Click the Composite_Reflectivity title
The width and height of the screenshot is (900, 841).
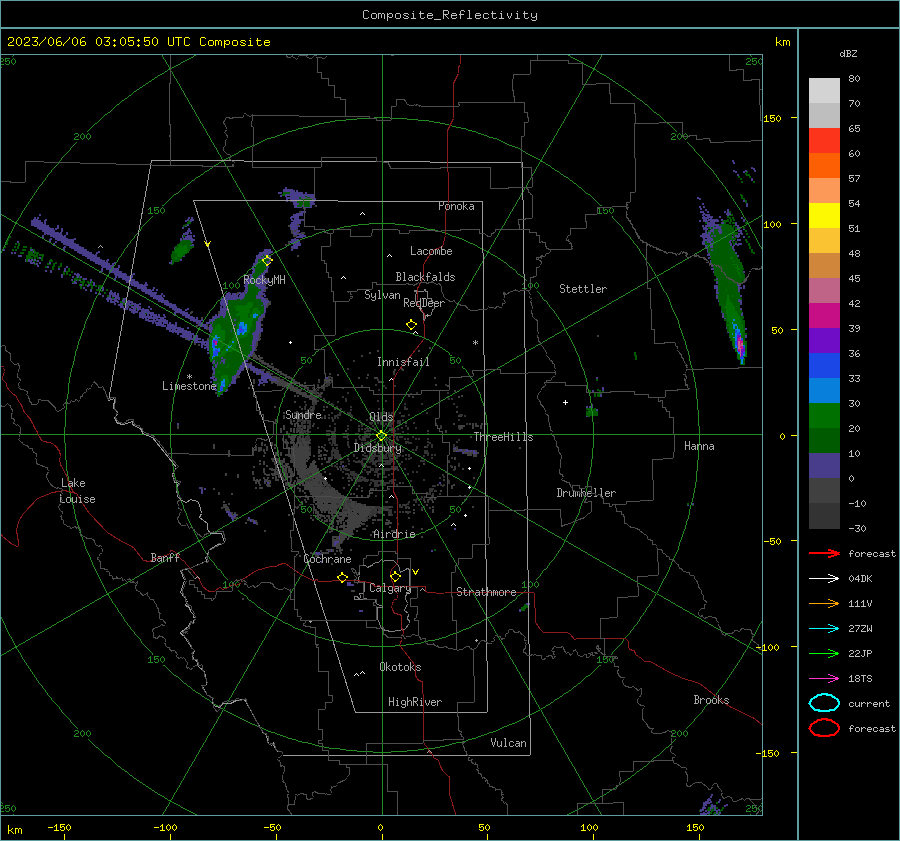[x=450, y=15]
